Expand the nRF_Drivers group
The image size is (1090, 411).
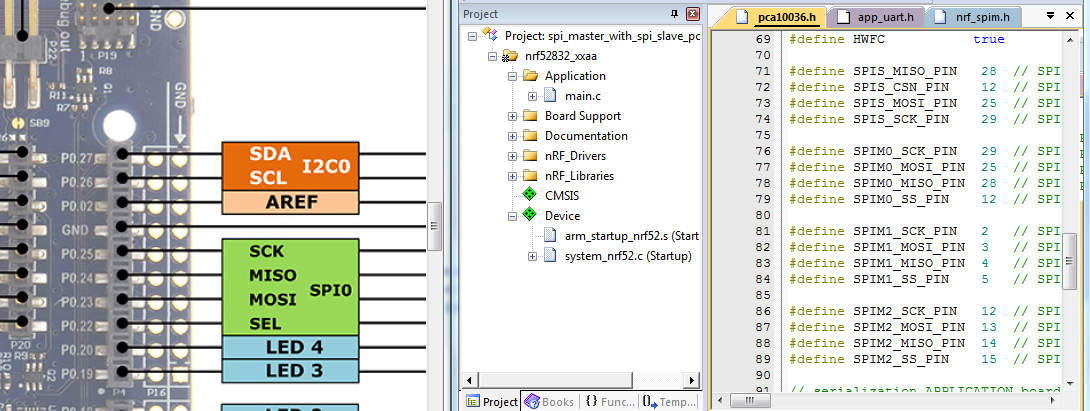(513, 156)
